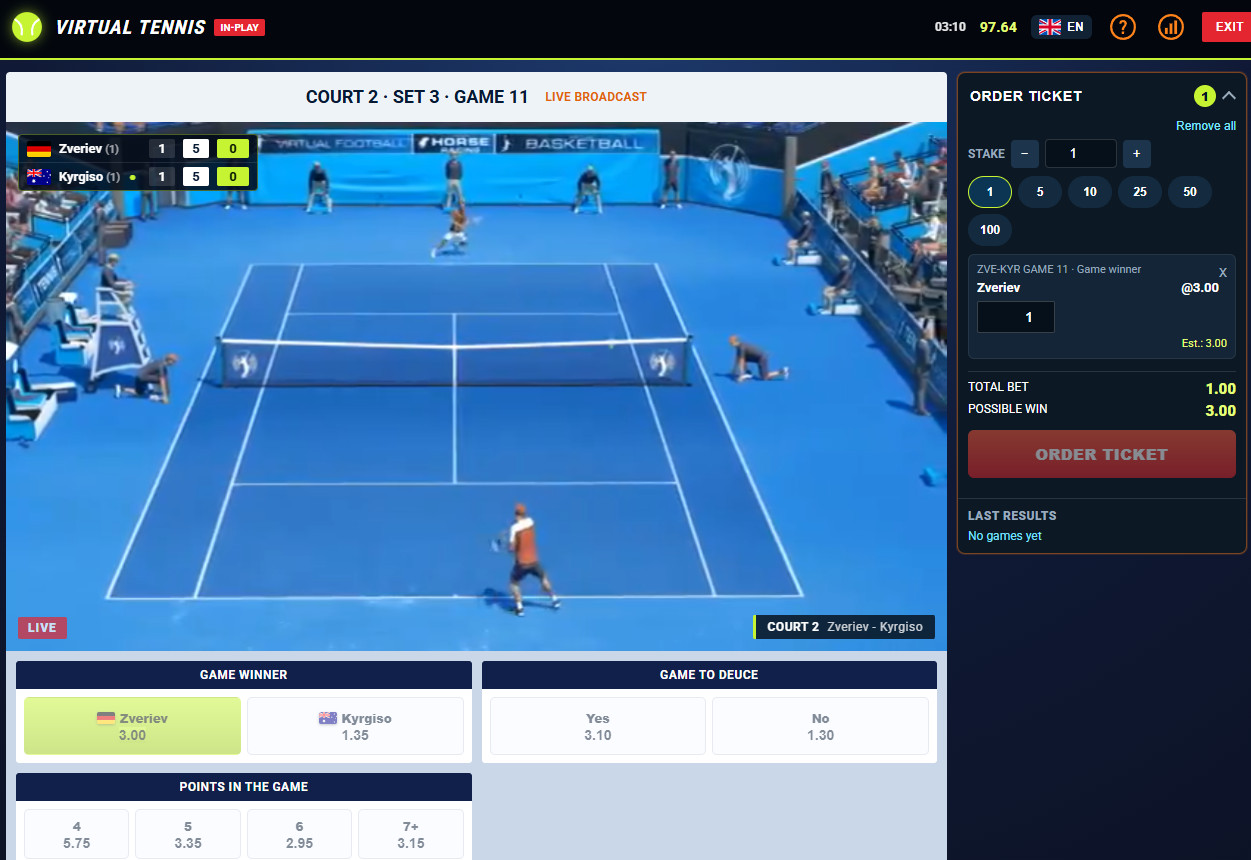The height and width of the screenshot is (860, 1251).
Task: Select stake chip 100
Action: coord(990,230)
